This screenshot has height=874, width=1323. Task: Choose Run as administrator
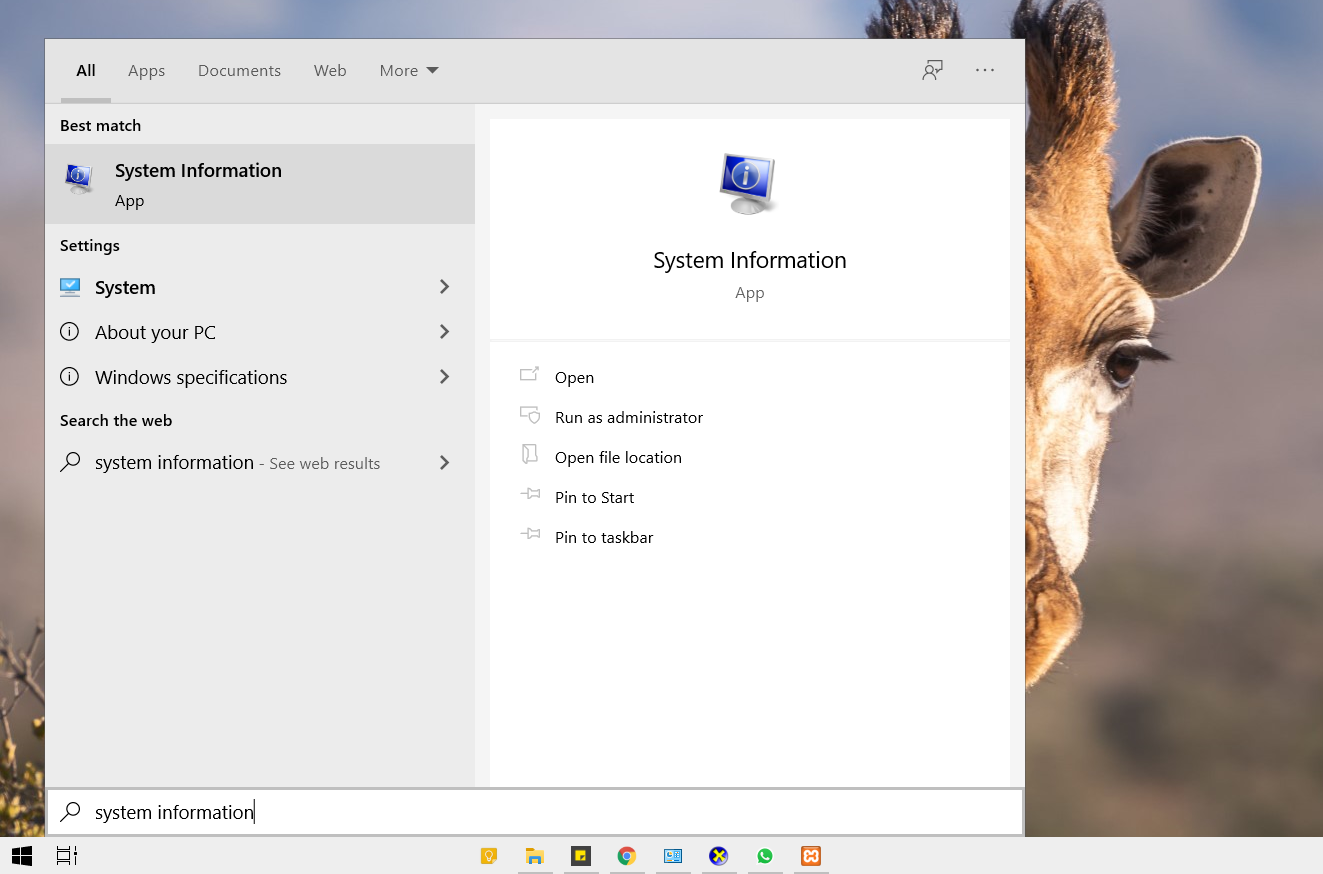tap(629, 417)
